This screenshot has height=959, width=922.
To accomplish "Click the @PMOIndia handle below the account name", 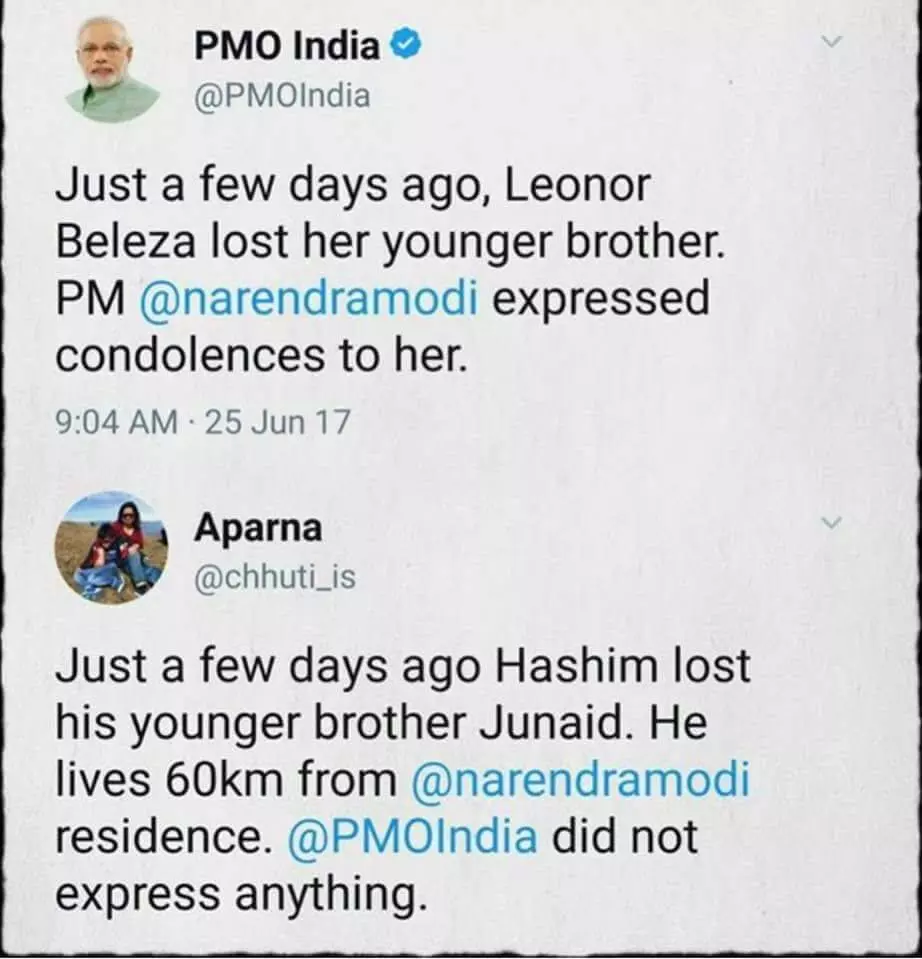I will (x=281, y=96).
